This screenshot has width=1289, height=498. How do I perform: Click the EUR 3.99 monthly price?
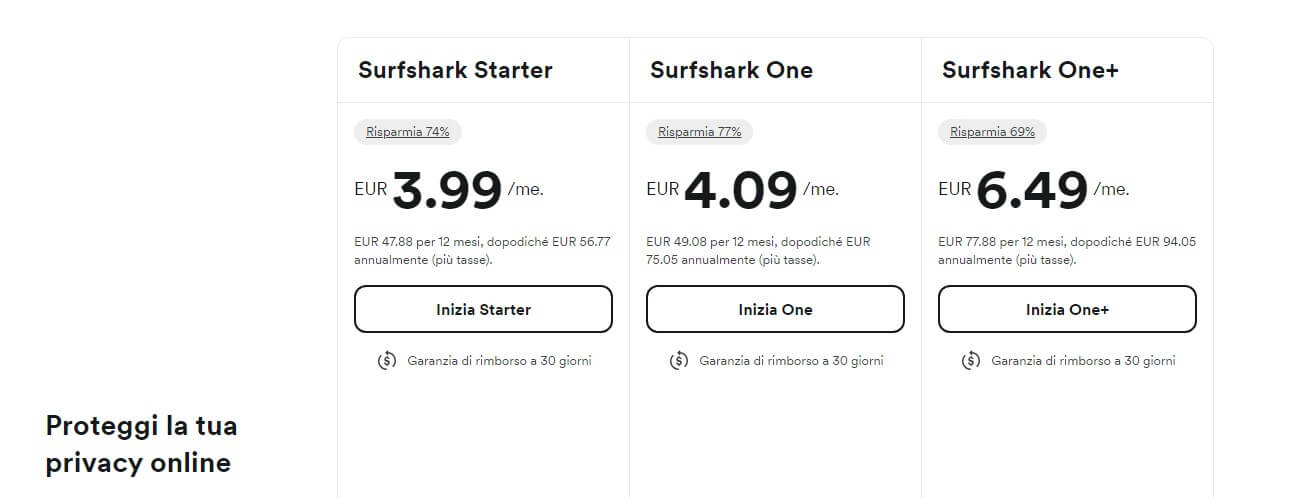[449, 190]
